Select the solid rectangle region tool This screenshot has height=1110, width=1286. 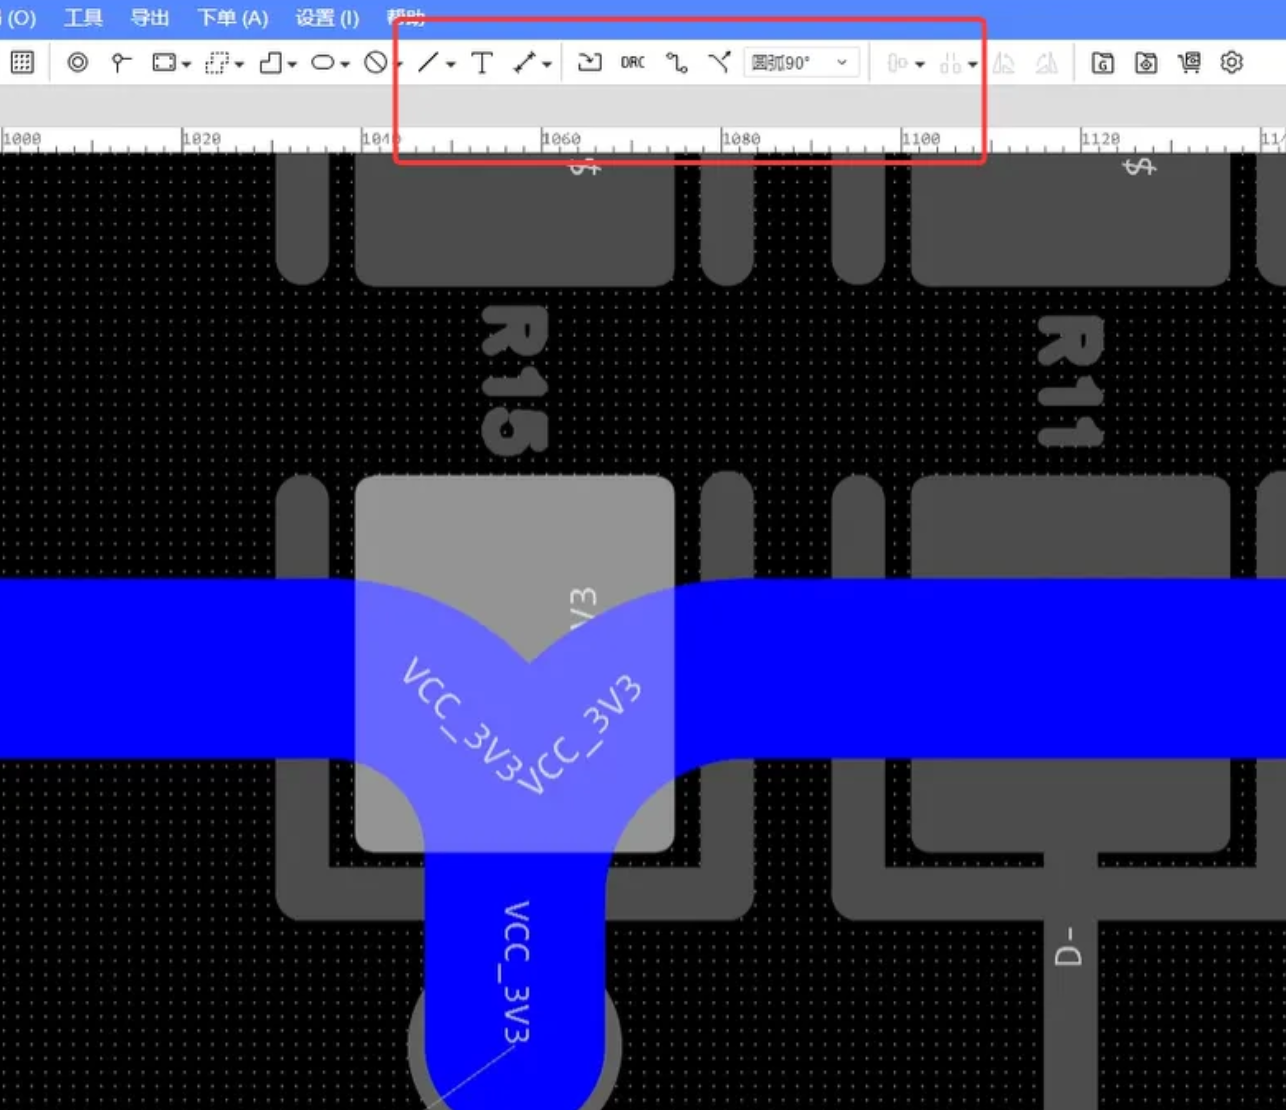click(x=164, y=63)
